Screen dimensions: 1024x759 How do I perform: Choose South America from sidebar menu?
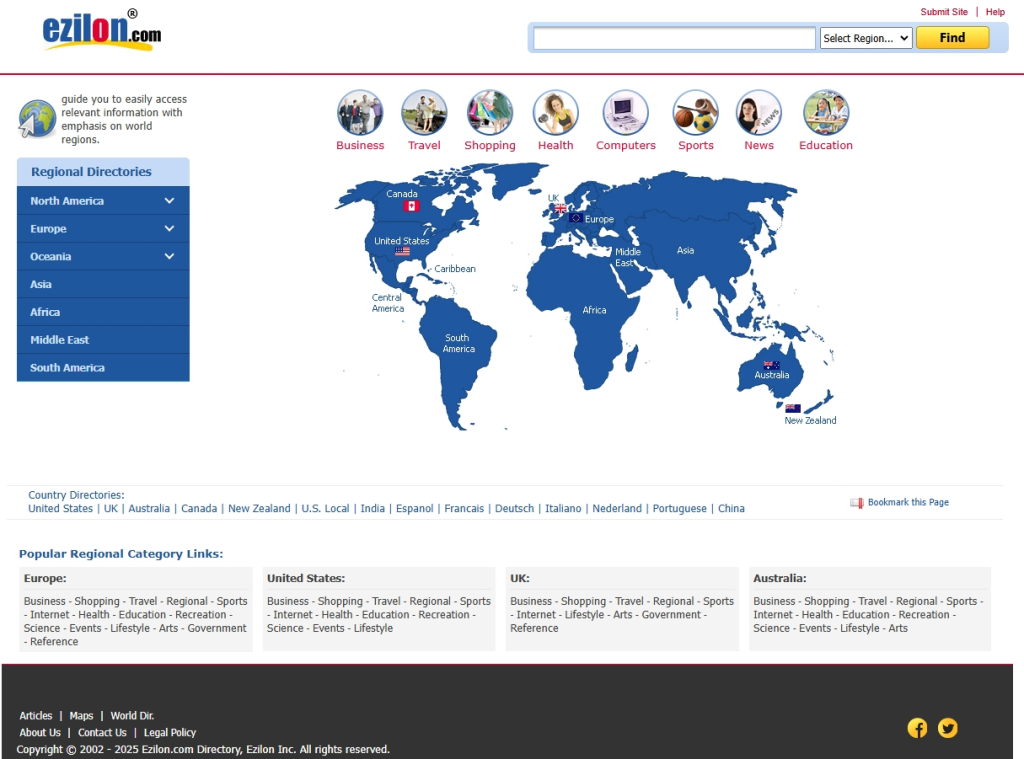click(x=67, y=368)
